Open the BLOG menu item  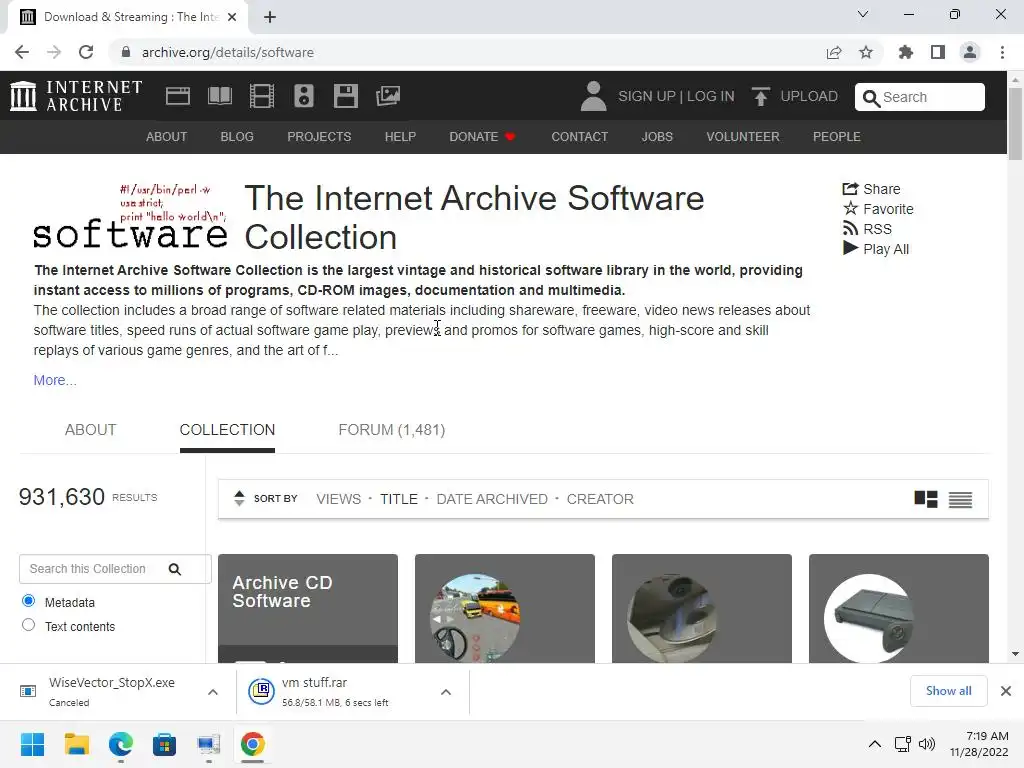point(237,136)
